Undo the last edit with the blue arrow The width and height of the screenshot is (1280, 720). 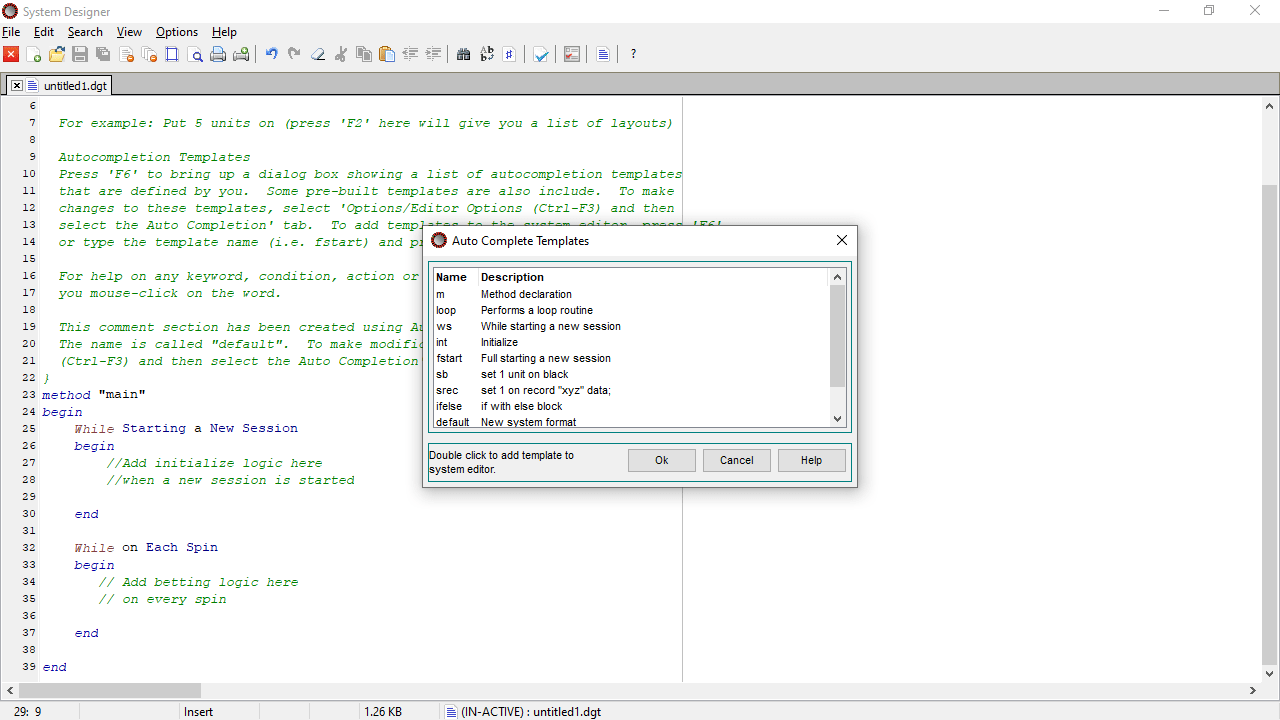click(271, 54)
